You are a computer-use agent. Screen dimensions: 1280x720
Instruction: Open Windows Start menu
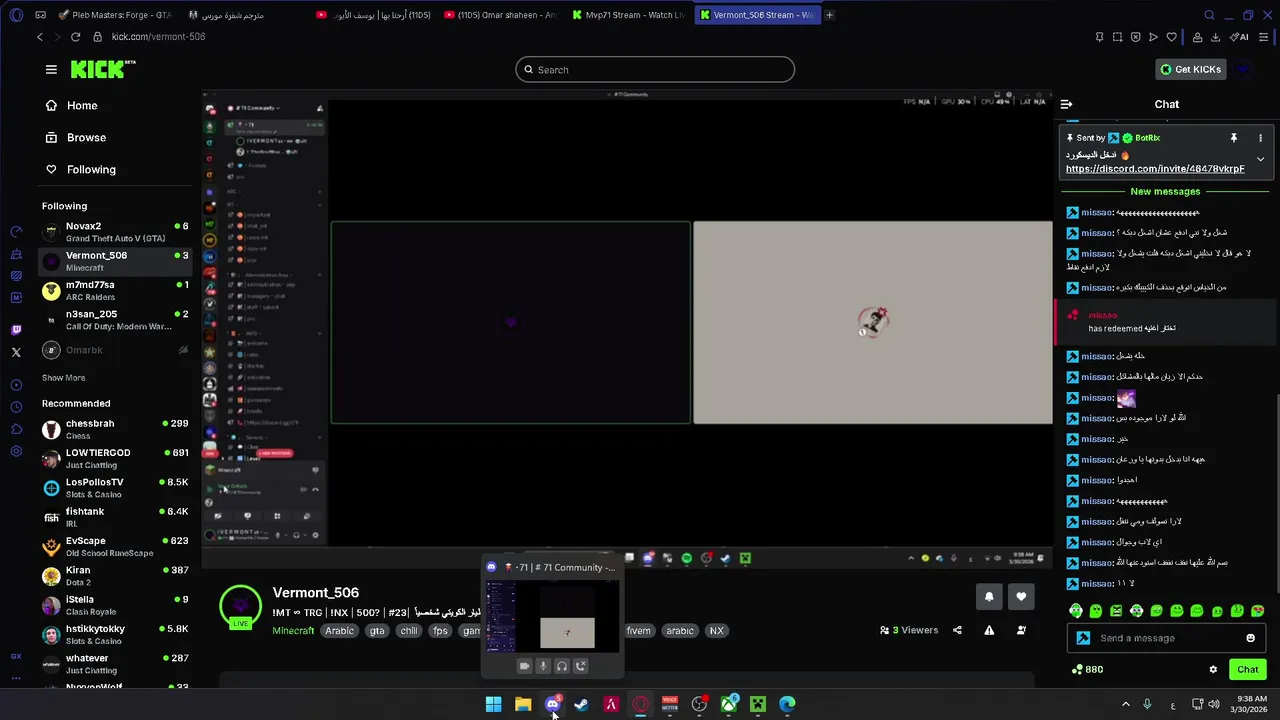493,704
